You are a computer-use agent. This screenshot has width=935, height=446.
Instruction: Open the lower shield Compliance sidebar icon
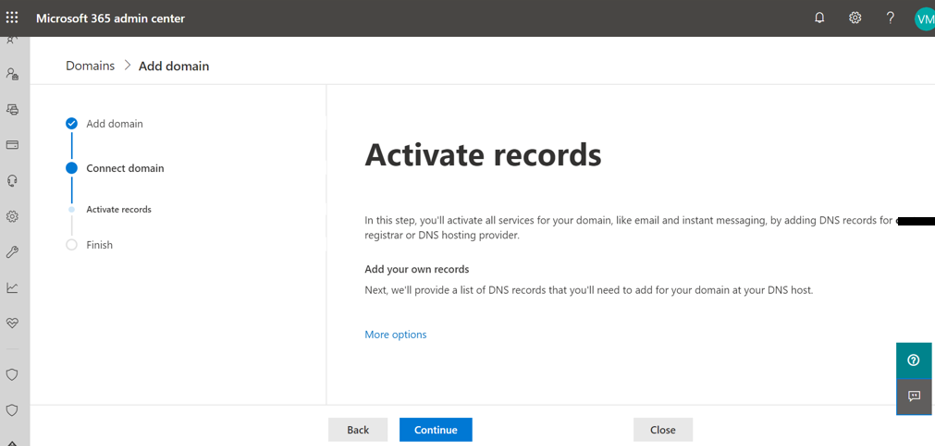pos(12,410)
